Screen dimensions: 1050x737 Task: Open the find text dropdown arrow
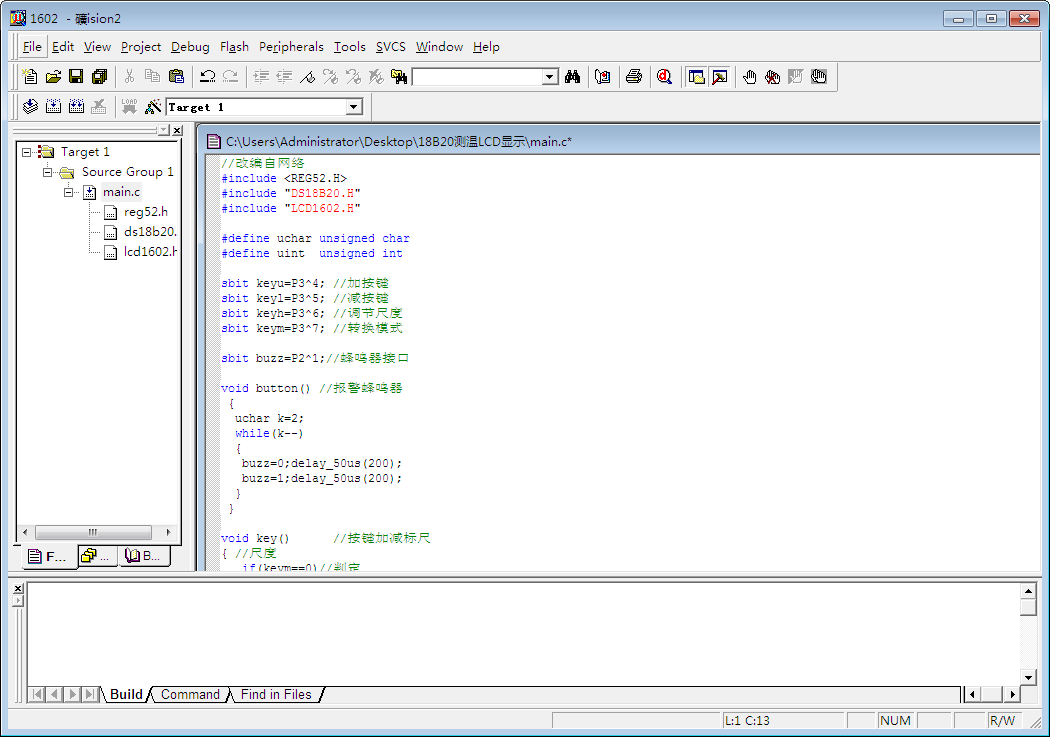[x=550, y=77]
